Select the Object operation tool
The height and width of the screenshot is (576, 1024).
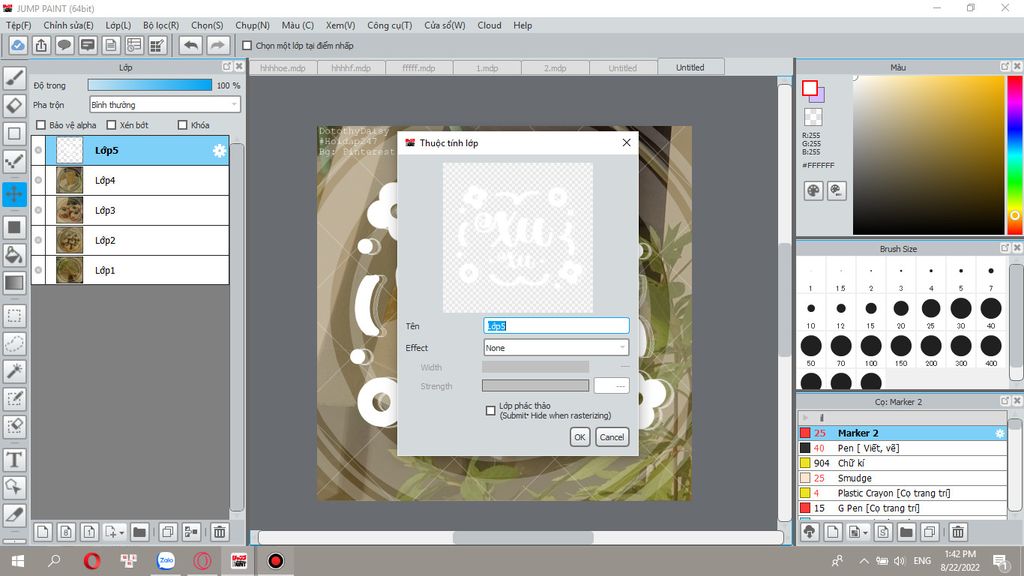click(x=14, y=487)
